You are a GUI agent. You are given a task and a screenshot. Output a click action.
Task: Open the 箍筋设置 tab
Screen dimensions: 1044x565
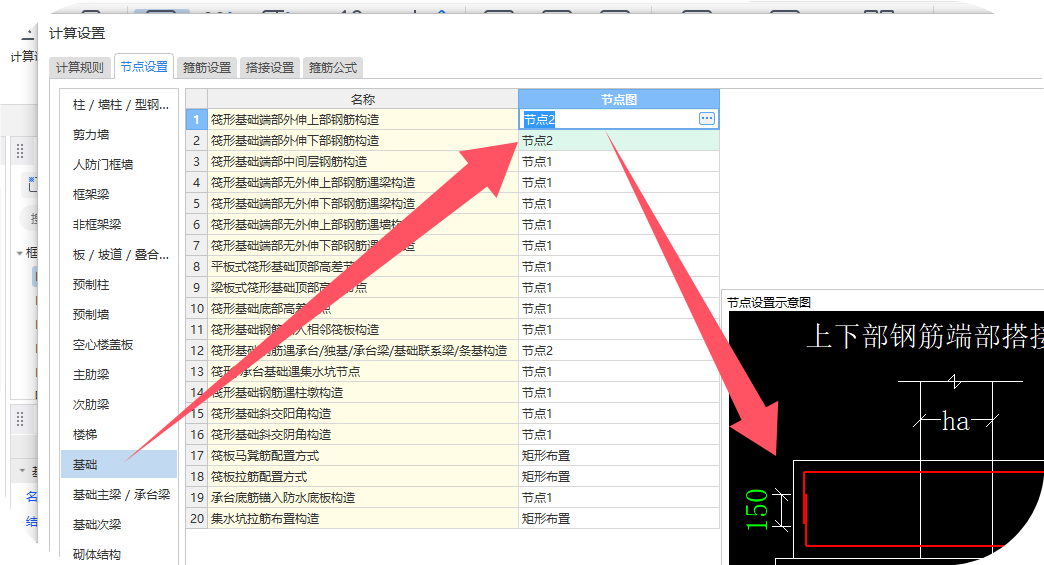click(207, 67)
